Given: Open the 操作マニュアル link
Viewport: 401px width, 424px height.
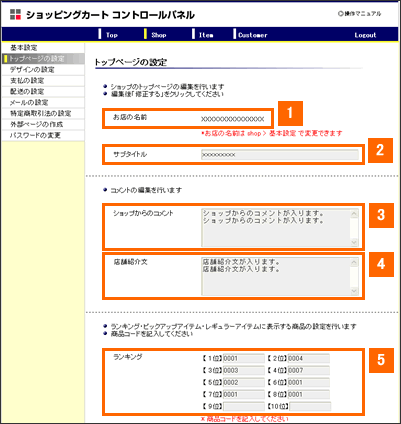Looking at the screenshot, I should point(359,14).
